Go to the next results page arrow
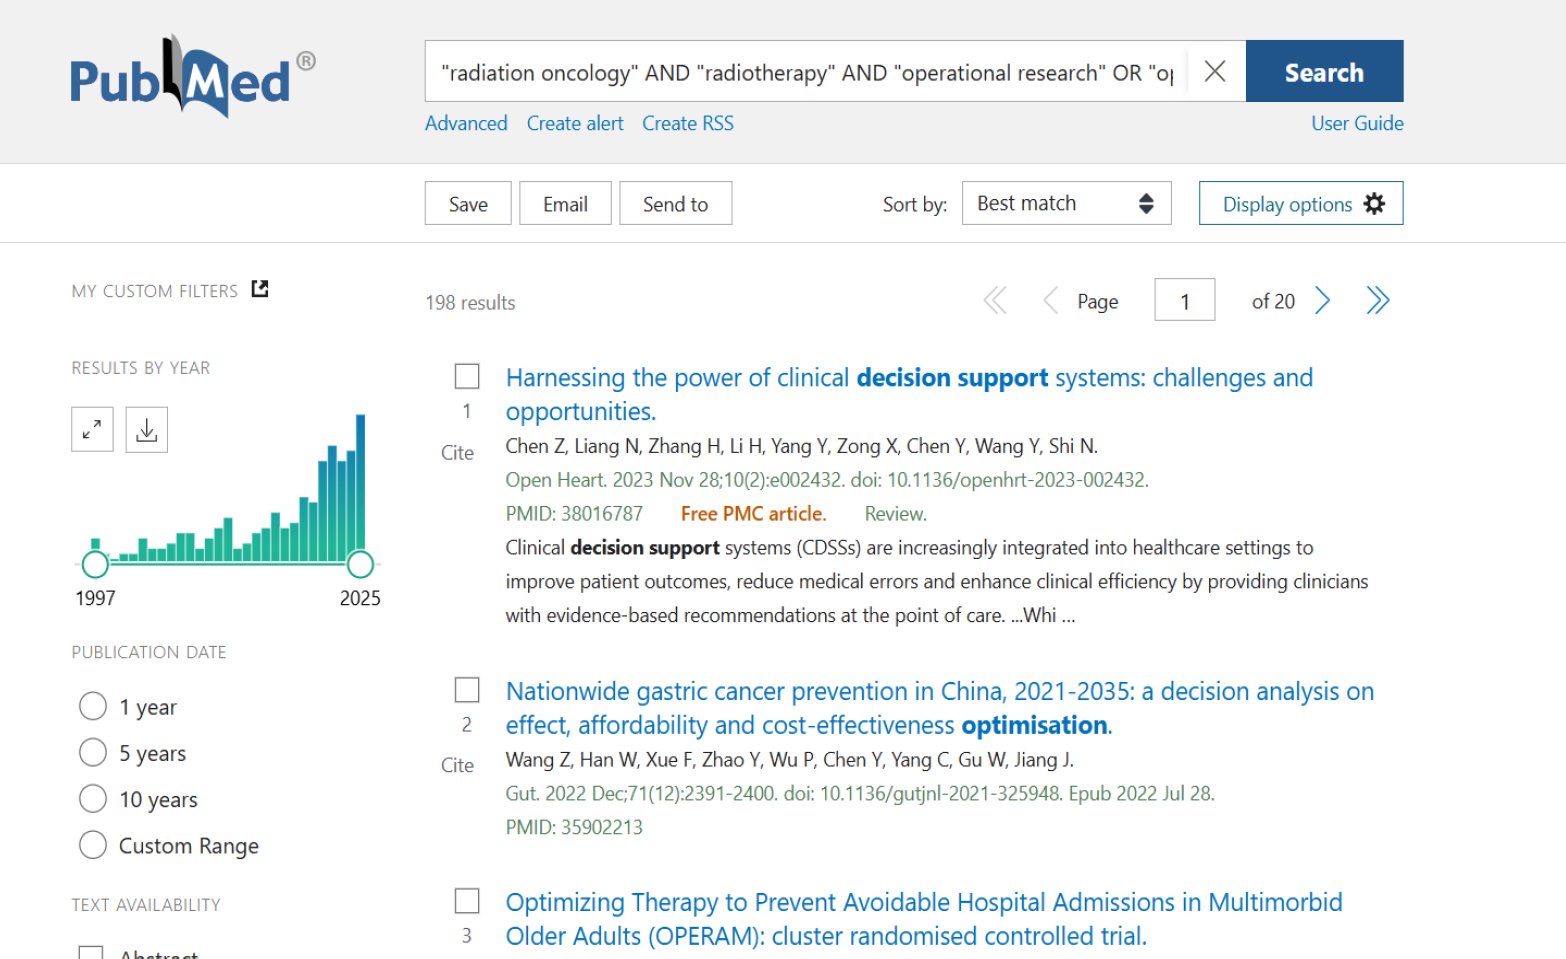Image resolution: width=1566 pixels, height=959 pixels. click(x=1323, y=300)
